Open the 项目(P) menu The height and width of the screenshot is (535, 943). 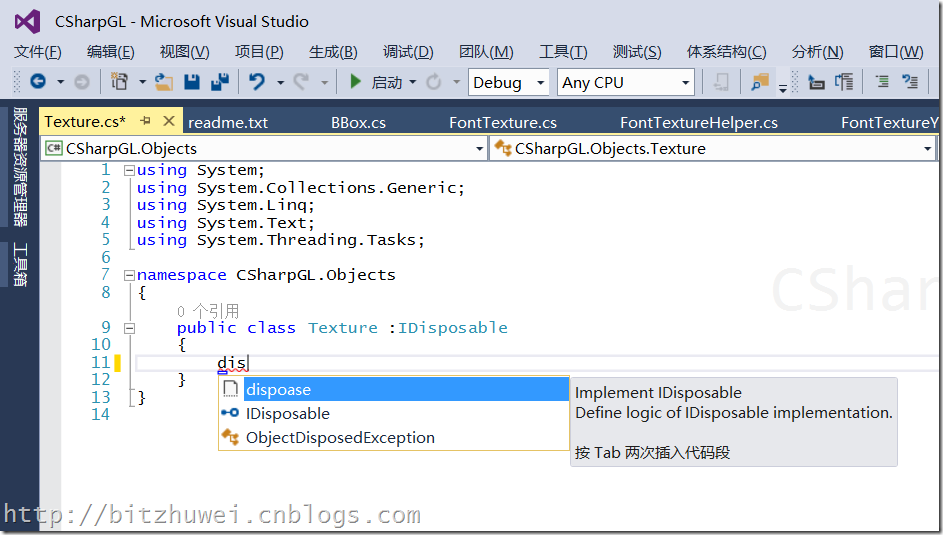(259, 52)
